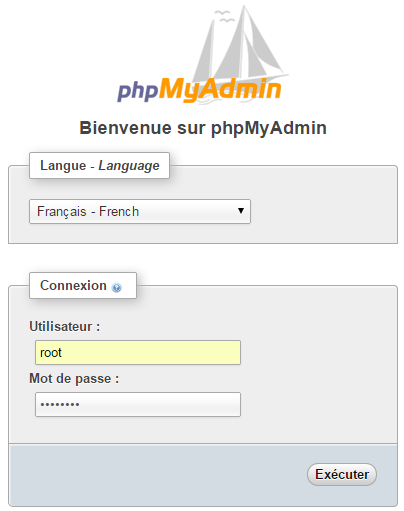Click the orange "MyAdmin" logo text
404x511 pixels.
click(220, 89)
